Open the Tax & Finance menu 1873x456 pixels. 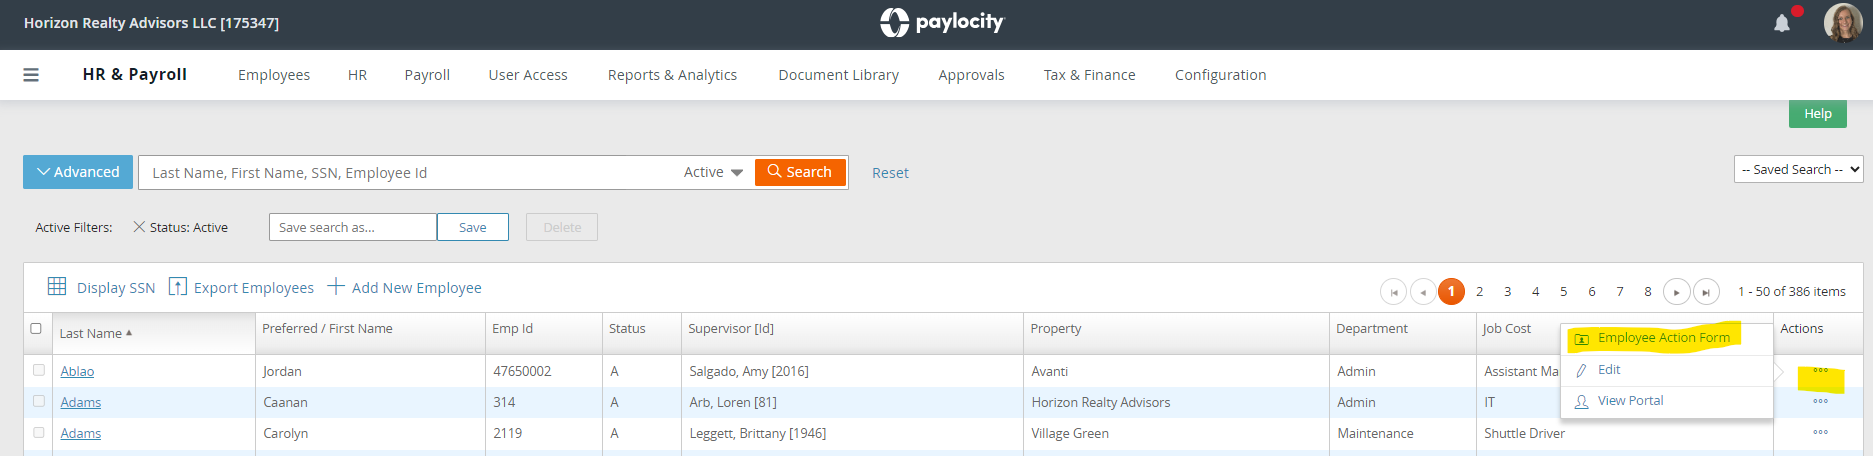1089,75
